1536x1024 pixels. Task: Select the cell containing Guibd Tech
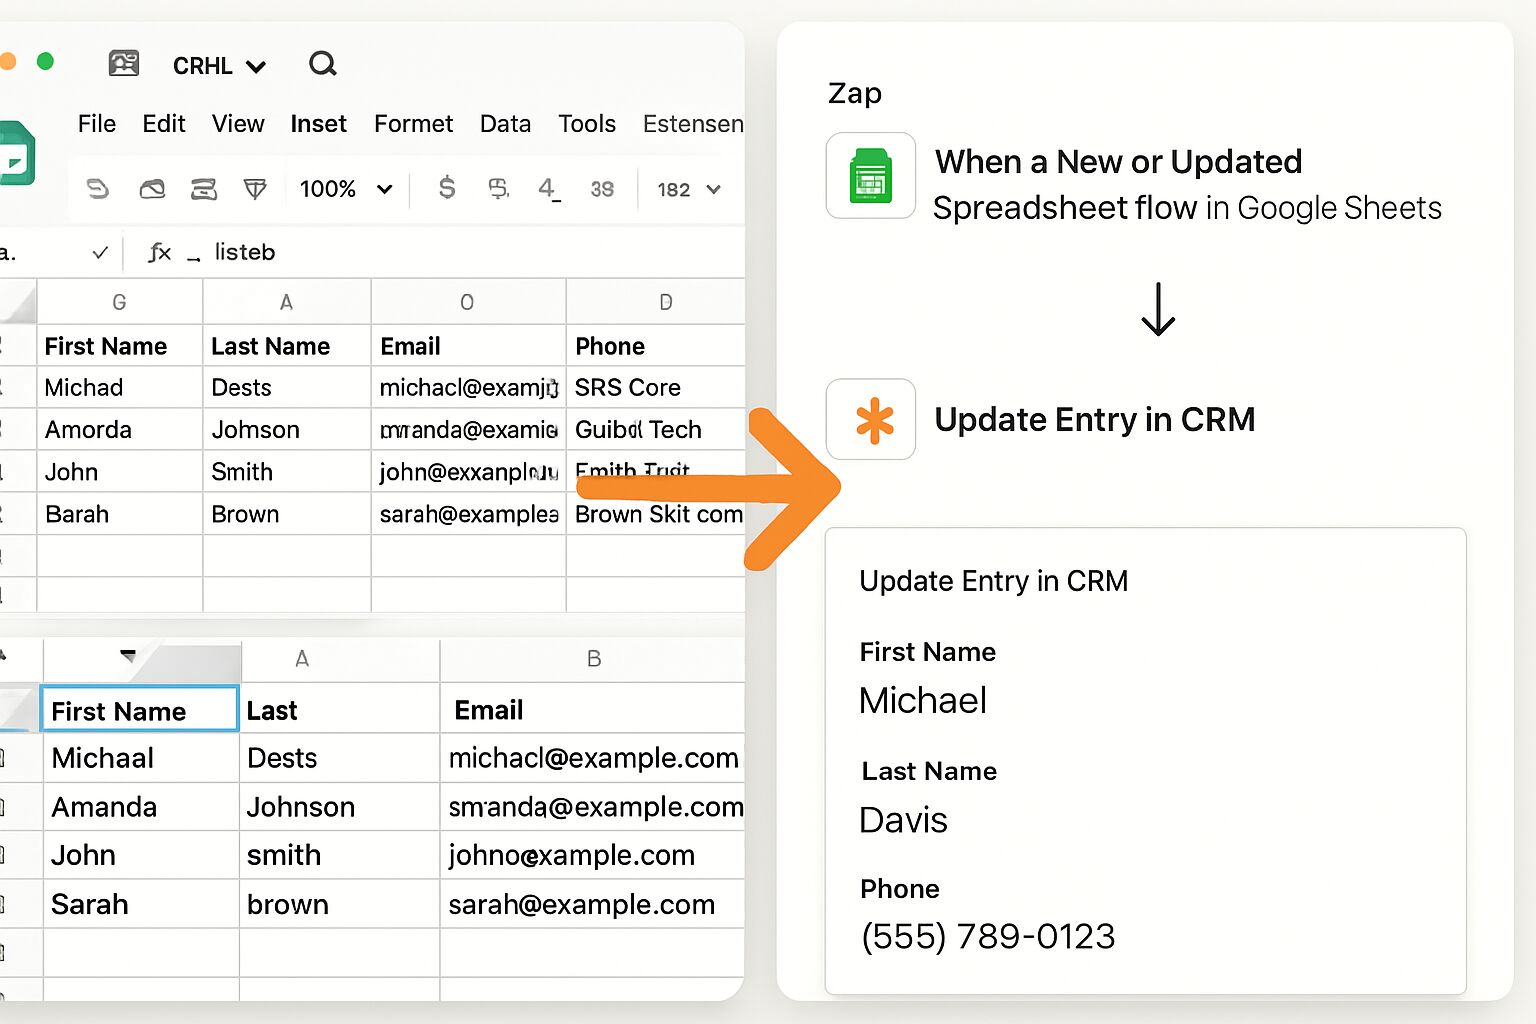[x=656, y=429]
